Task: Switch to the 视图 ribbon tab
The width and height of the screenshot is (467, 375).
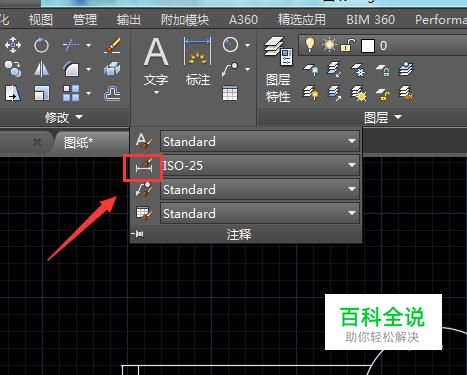Action: [x=41, y=20]
